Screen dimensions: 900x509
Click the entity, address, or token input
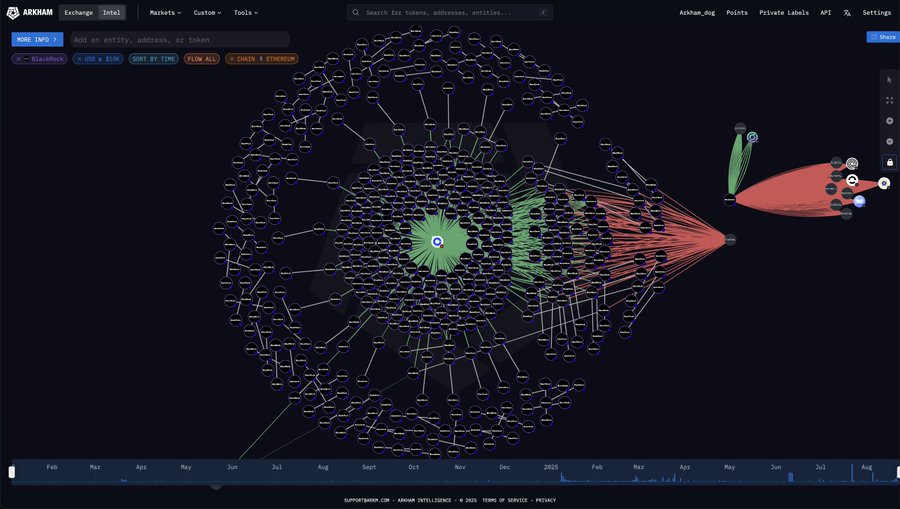click(x=180, y=39)
